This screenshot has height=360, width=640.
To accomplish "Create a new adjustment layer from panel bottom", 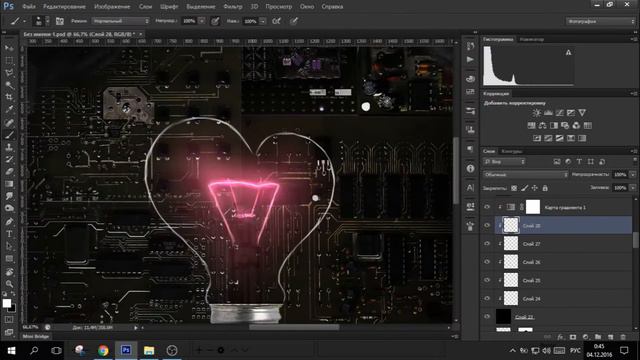I will (586, 337).
